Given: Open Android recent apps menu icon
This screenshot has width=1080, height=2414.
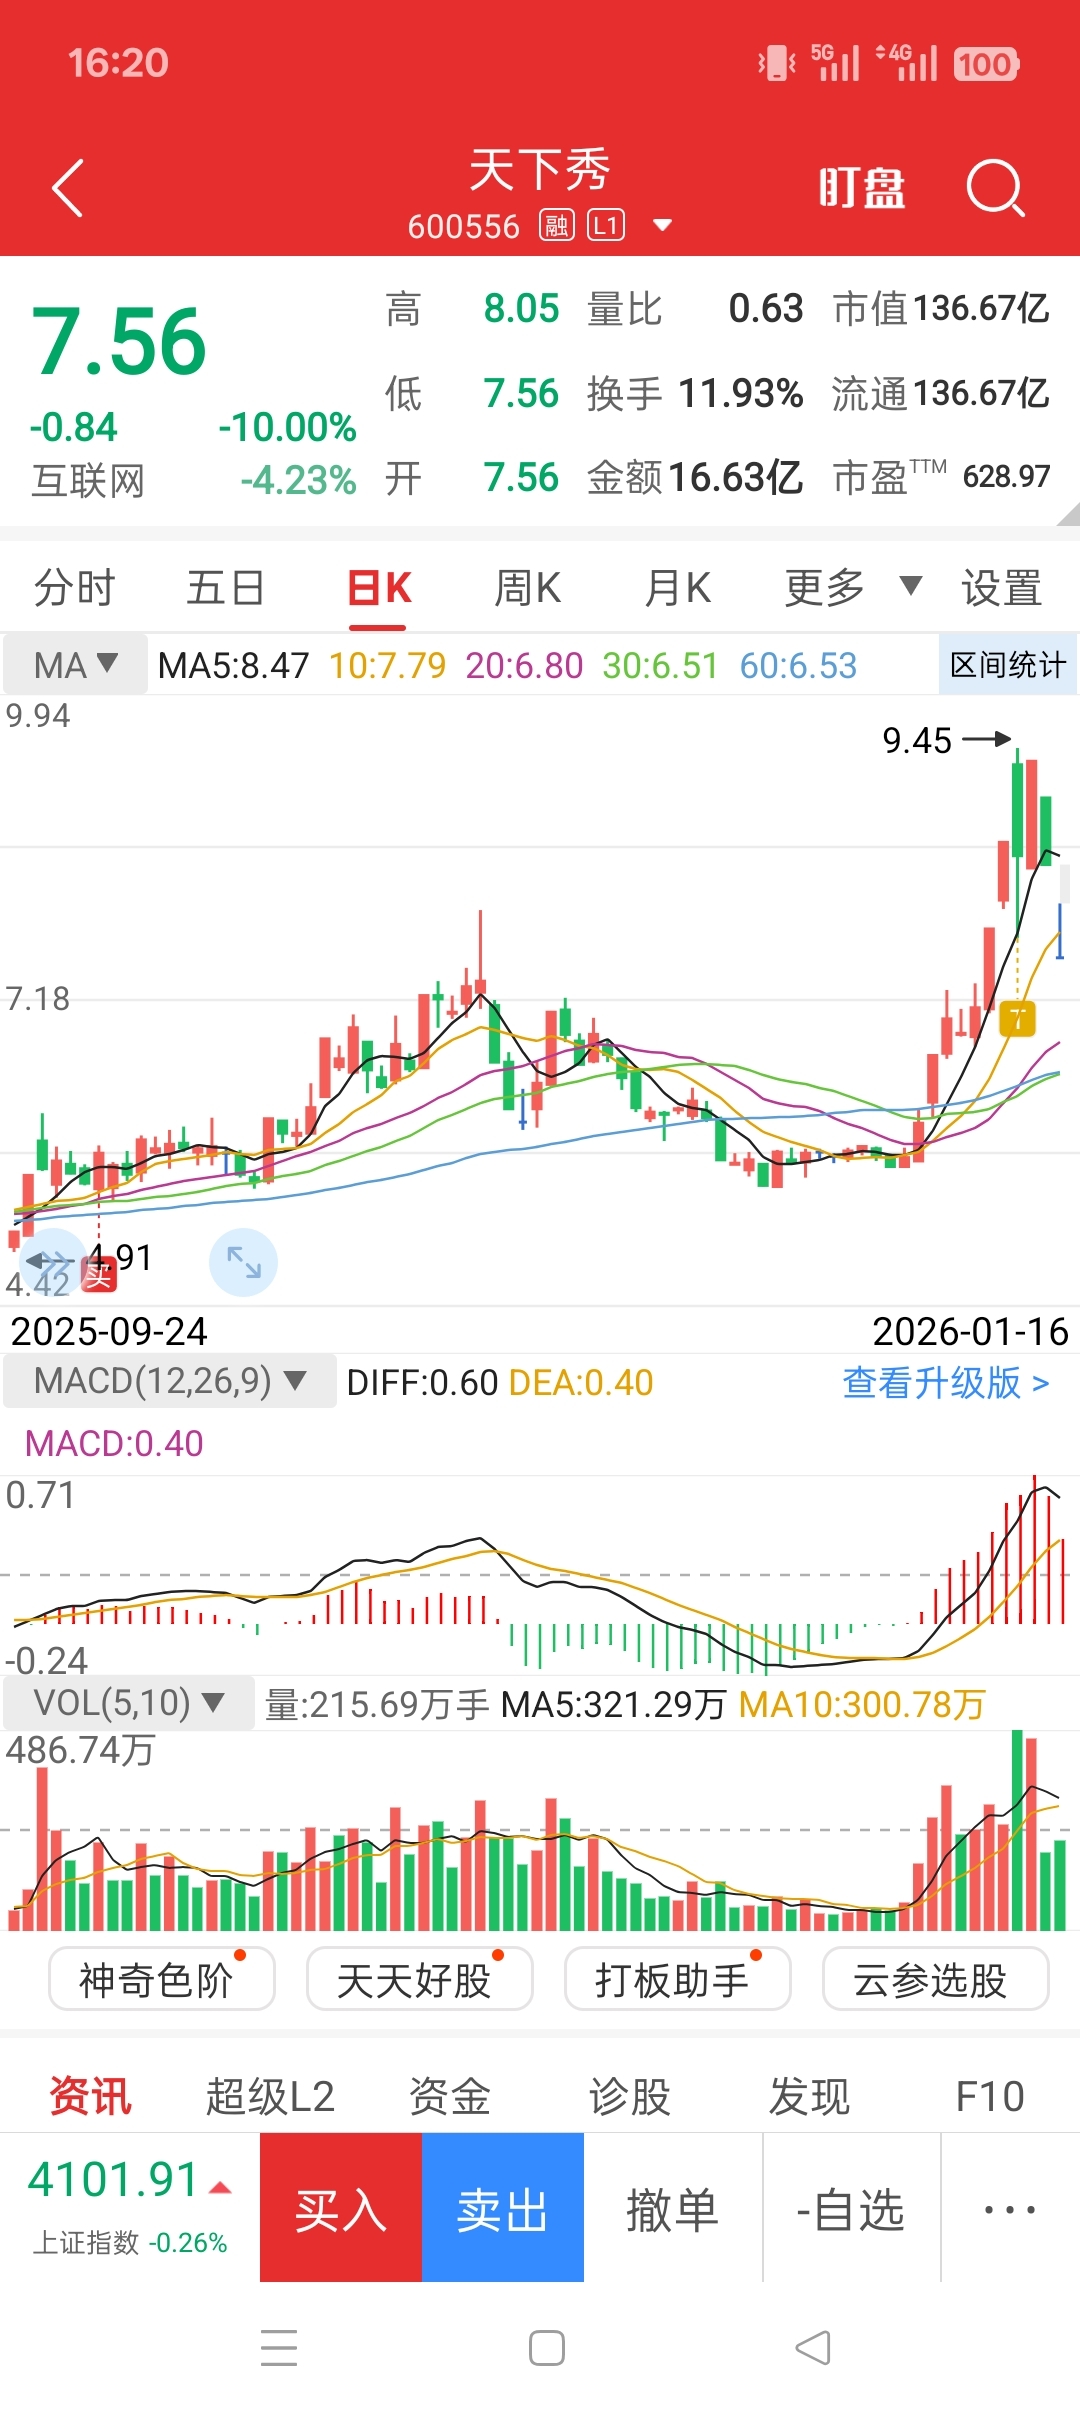Looking at the screenshot, I should [279, 2347].
